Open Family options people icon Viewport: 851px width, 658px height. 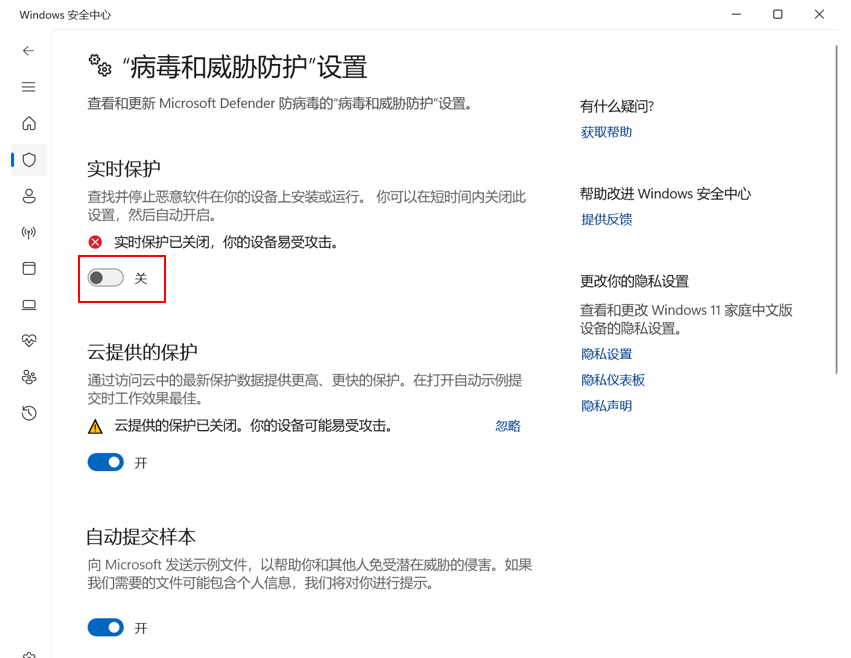pos(29,377)
